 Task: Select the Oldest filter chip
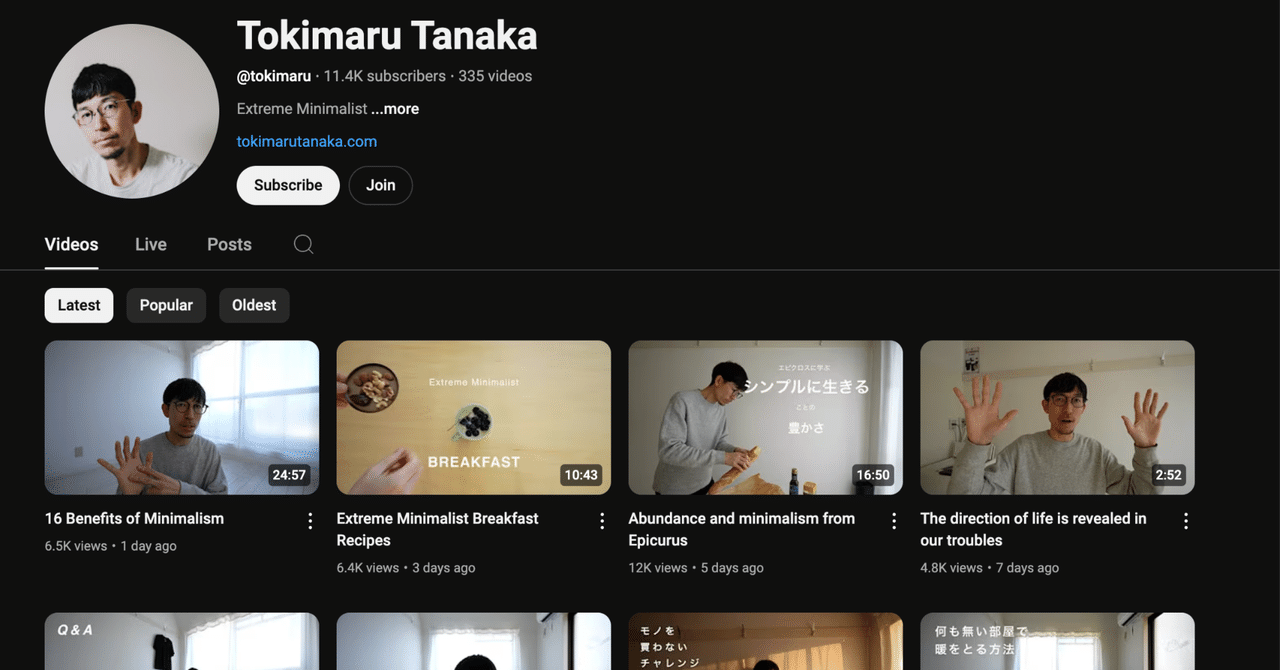pyautogui.click(x=254, y=305)
